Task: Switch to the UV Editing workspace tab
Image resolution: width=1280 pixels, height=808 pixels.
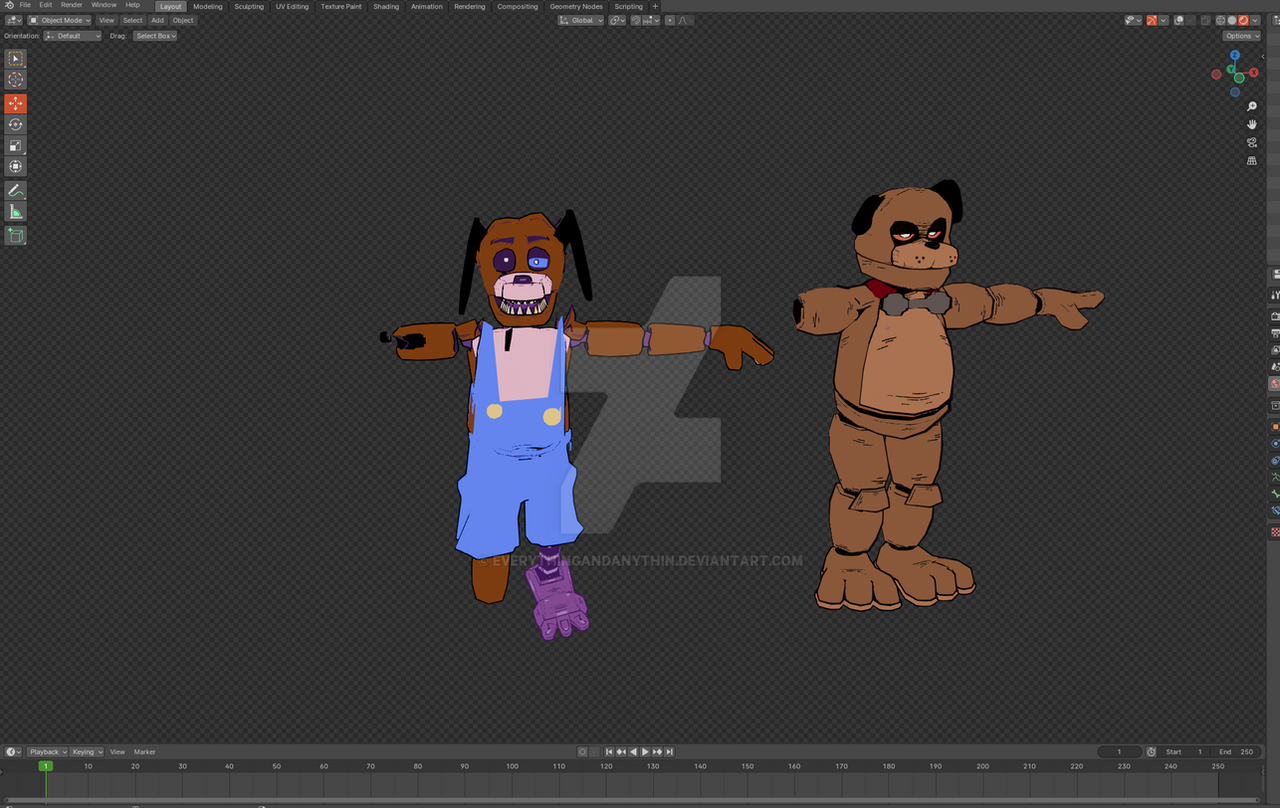Action: tap(292, 6)
